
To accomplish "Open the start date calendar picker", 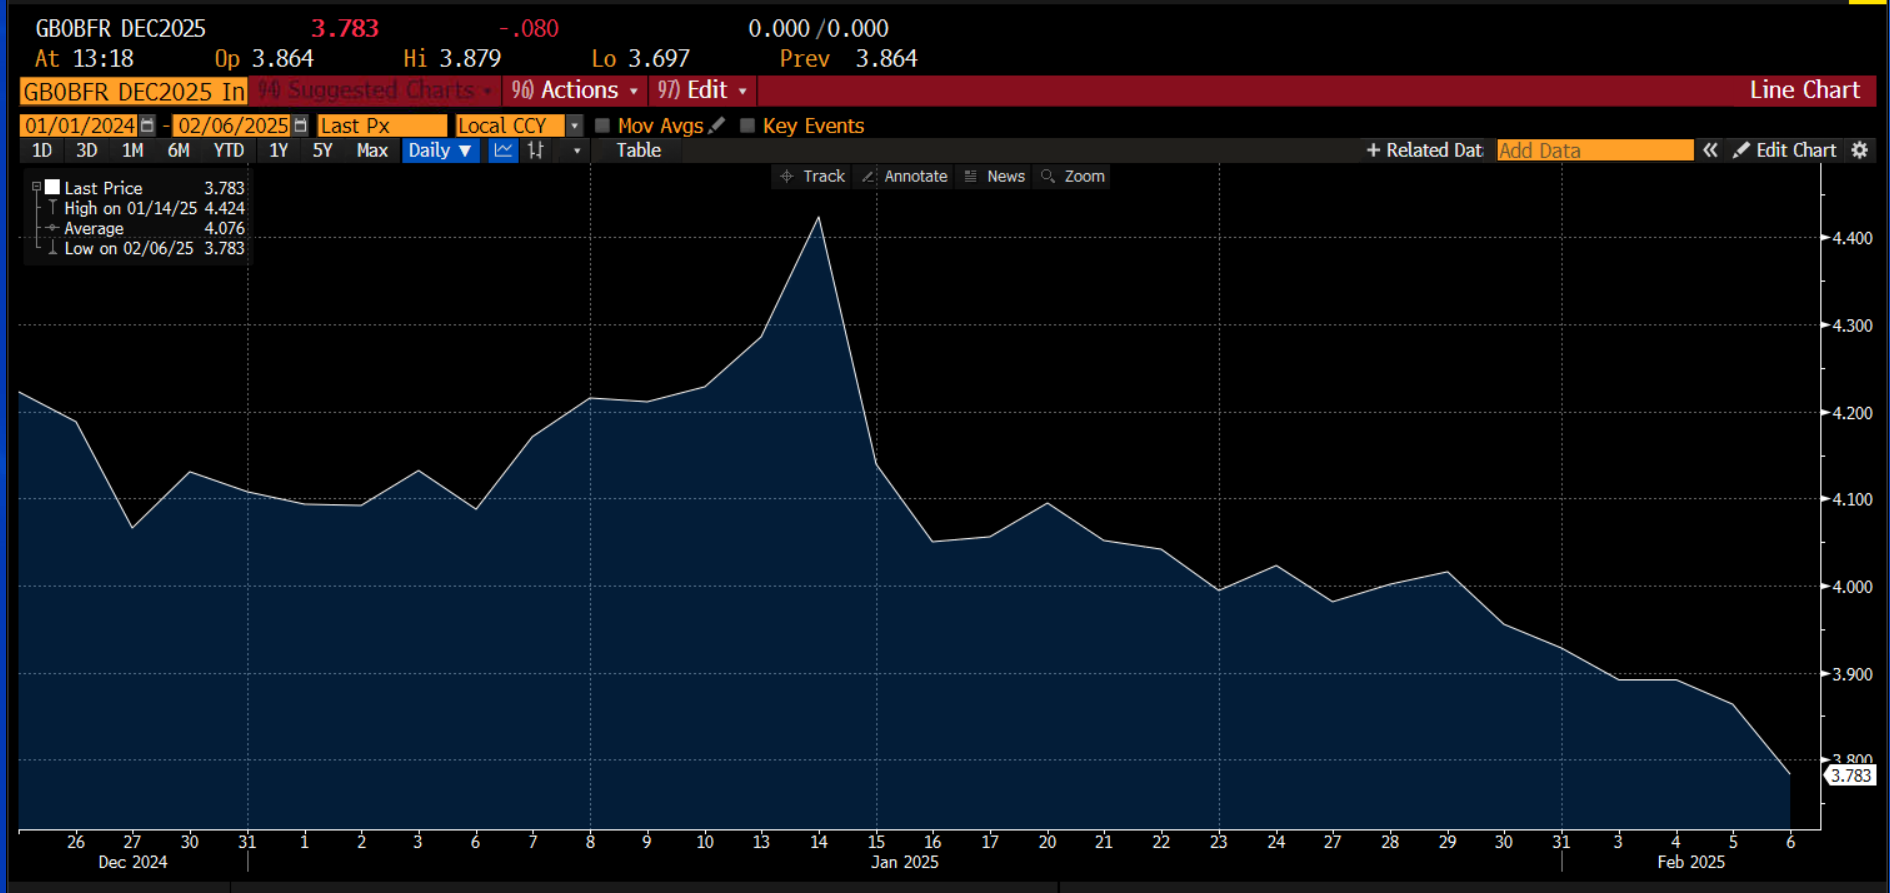I will click(x=148, y=125).
